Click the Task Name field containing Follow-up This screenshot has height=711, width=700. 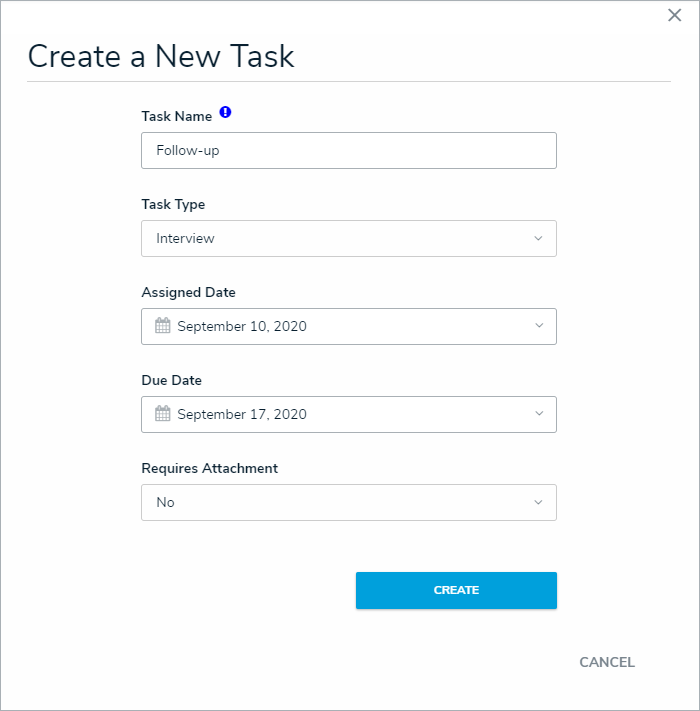348,151
